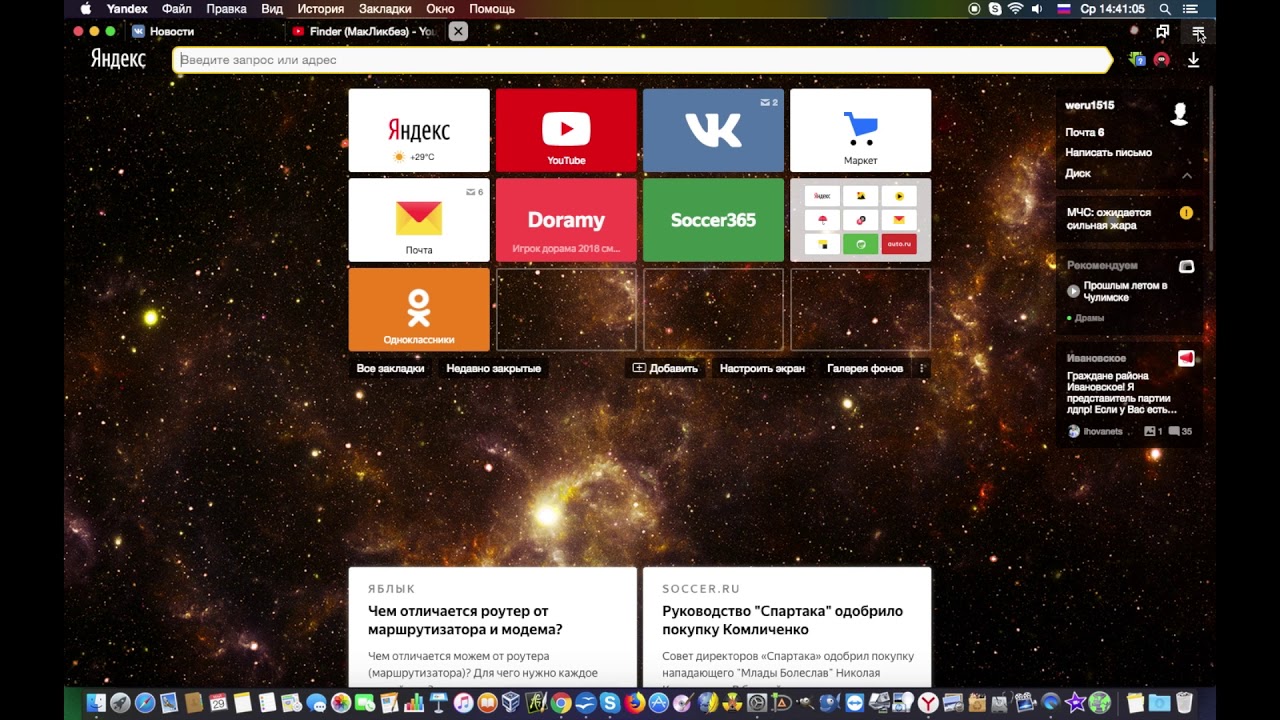Open Почта 6 in the side panel

[x=1084, y=132]
